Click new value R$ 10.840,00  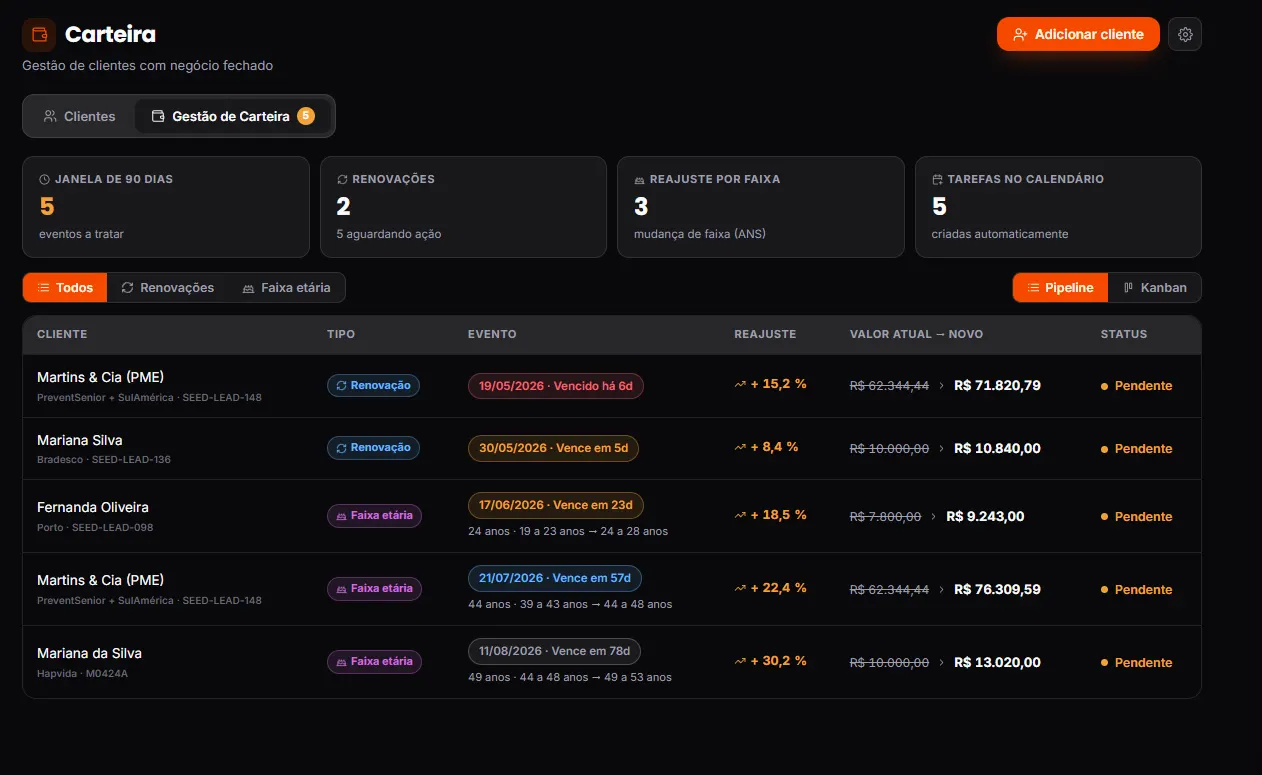pyautogui.click(x=997, y=448)
